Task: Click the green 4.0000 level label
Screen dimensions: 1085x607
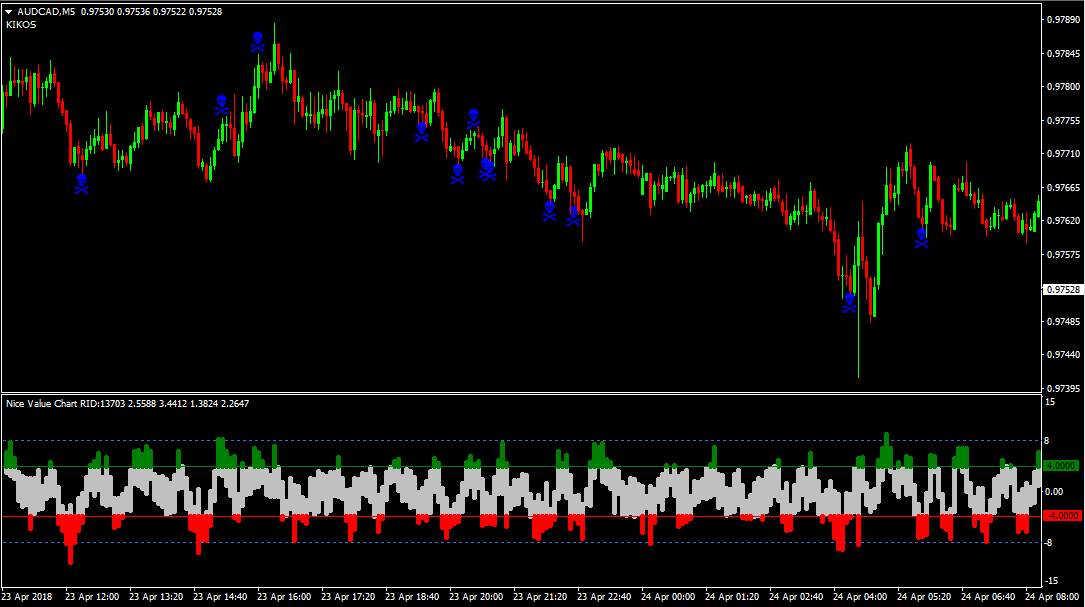Action: point(1060,466)
